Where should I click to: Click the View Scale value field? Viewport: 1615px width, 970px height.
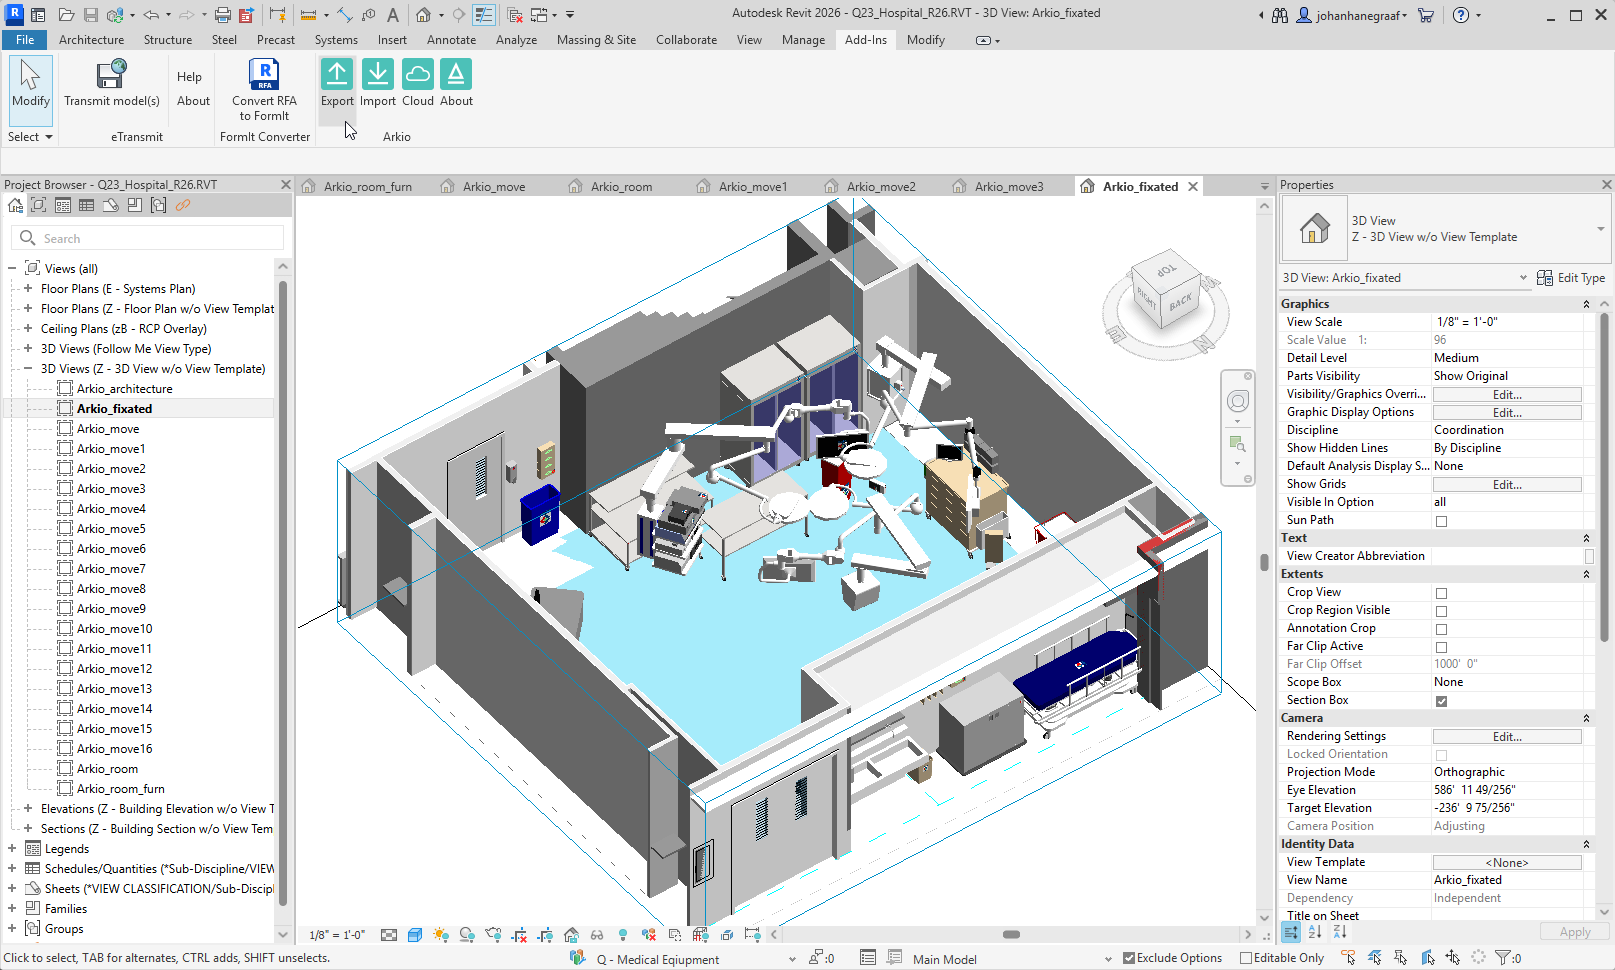1508,322
